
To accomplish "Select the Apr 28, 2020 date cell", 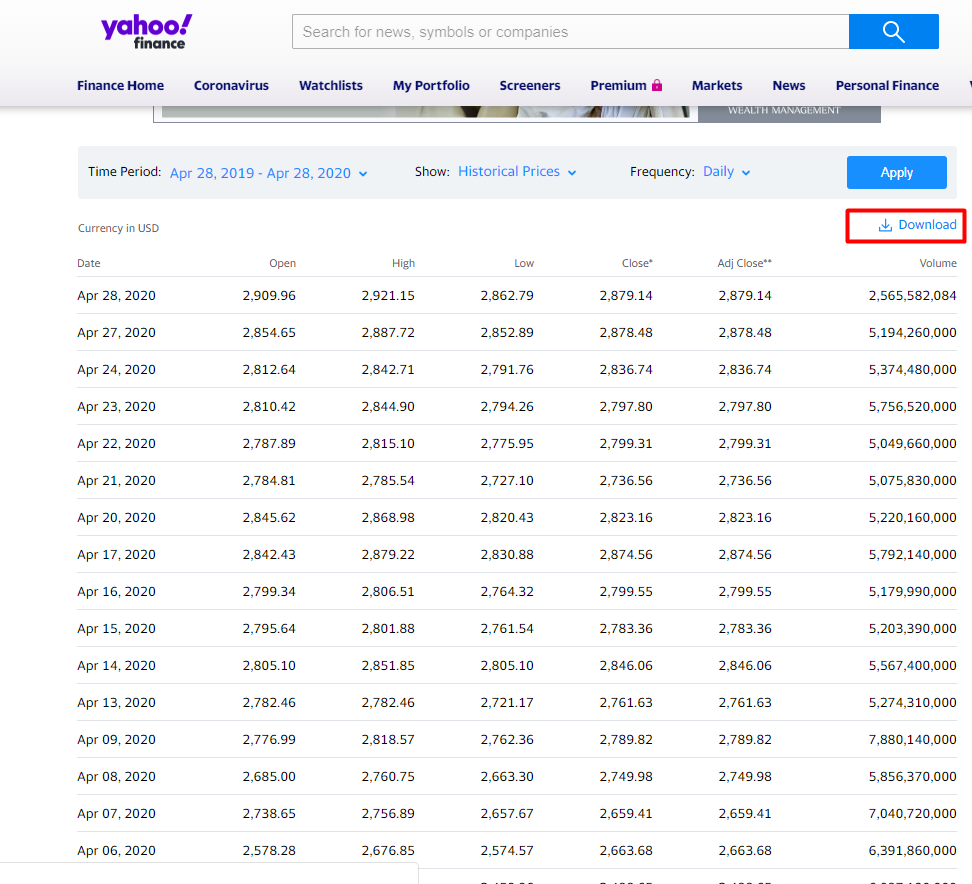I will tap(117, 296).
